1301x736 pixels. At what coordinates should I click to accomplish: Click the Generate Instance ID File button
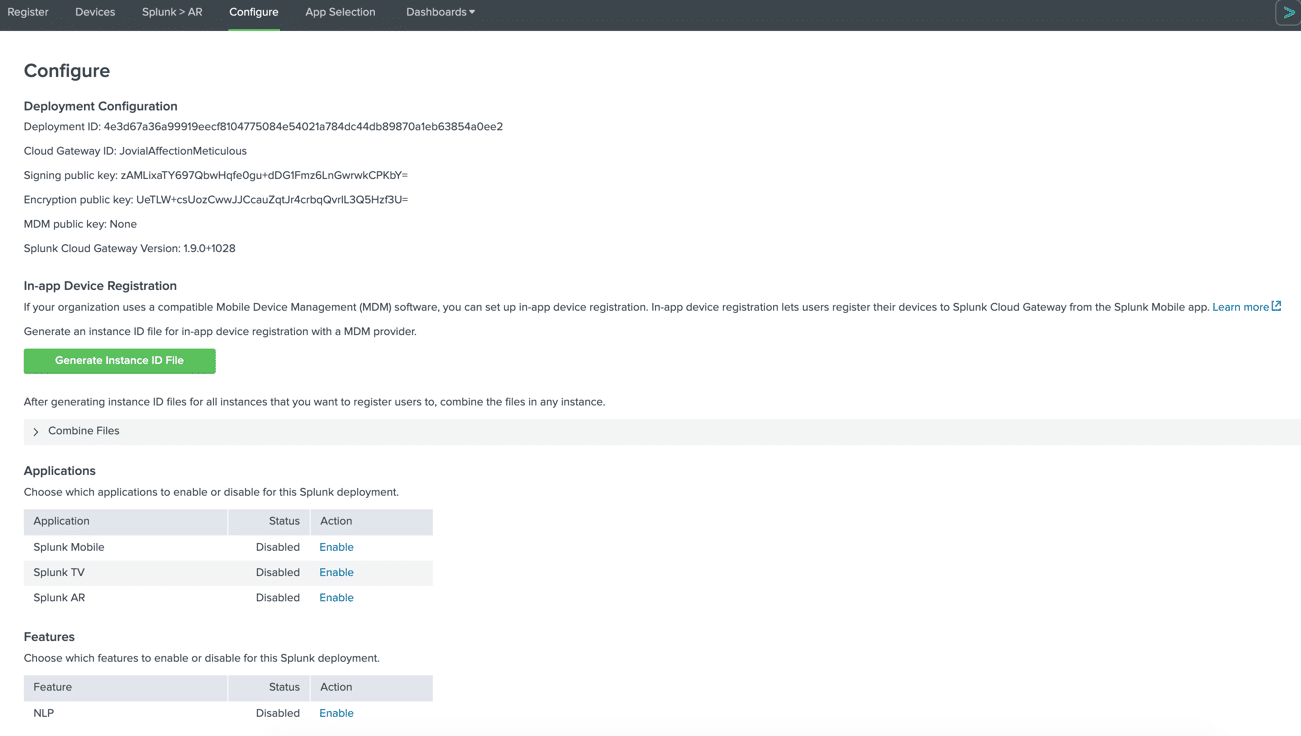(120, 361)
